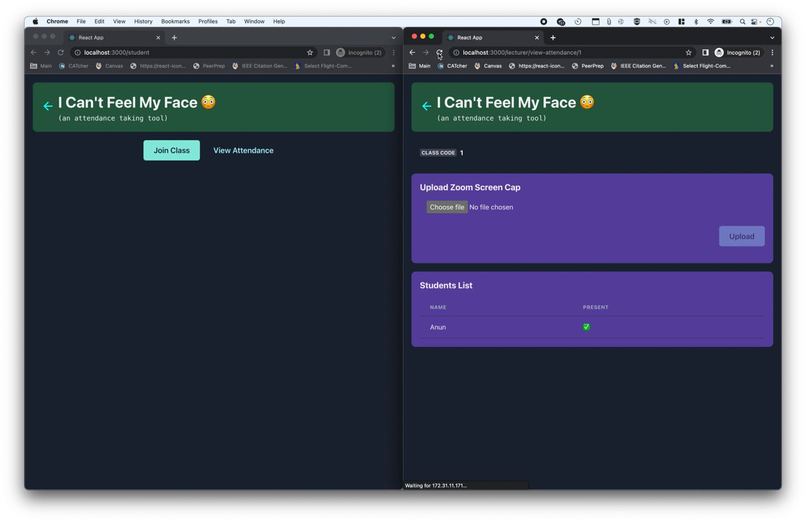Go forward in student browser window
Viewport: 806px width, 522px height.
coord(47,52)
